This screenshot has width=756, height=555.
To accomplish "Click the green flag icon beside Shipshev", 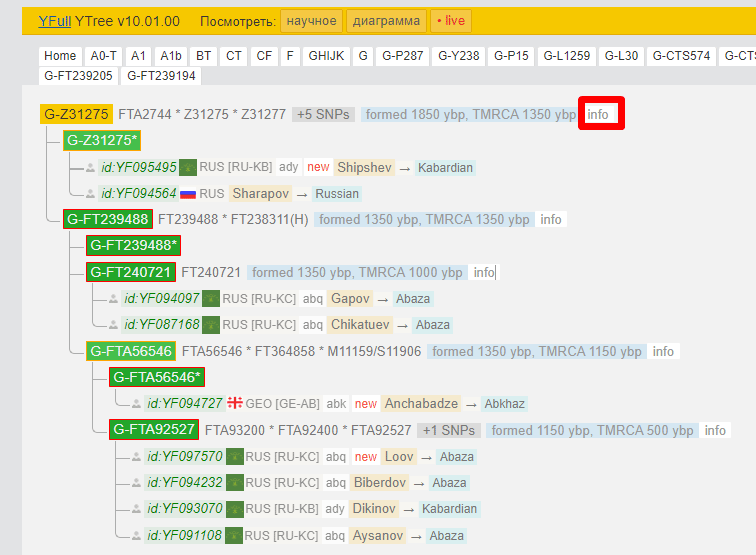I will point(187,168).
